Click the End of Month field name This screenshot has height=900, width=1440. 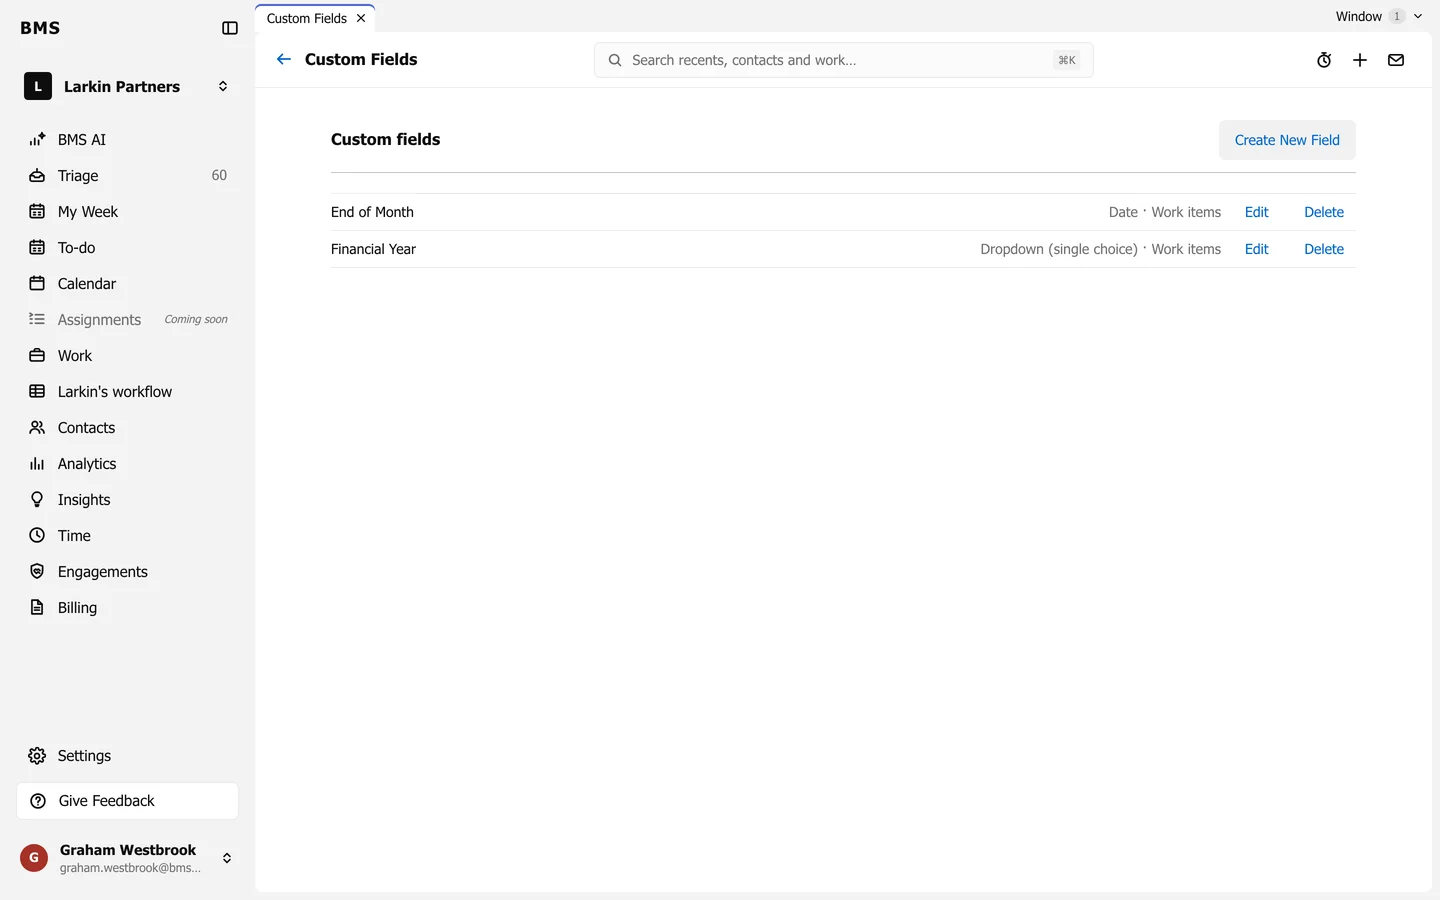[x=372, y=212]
